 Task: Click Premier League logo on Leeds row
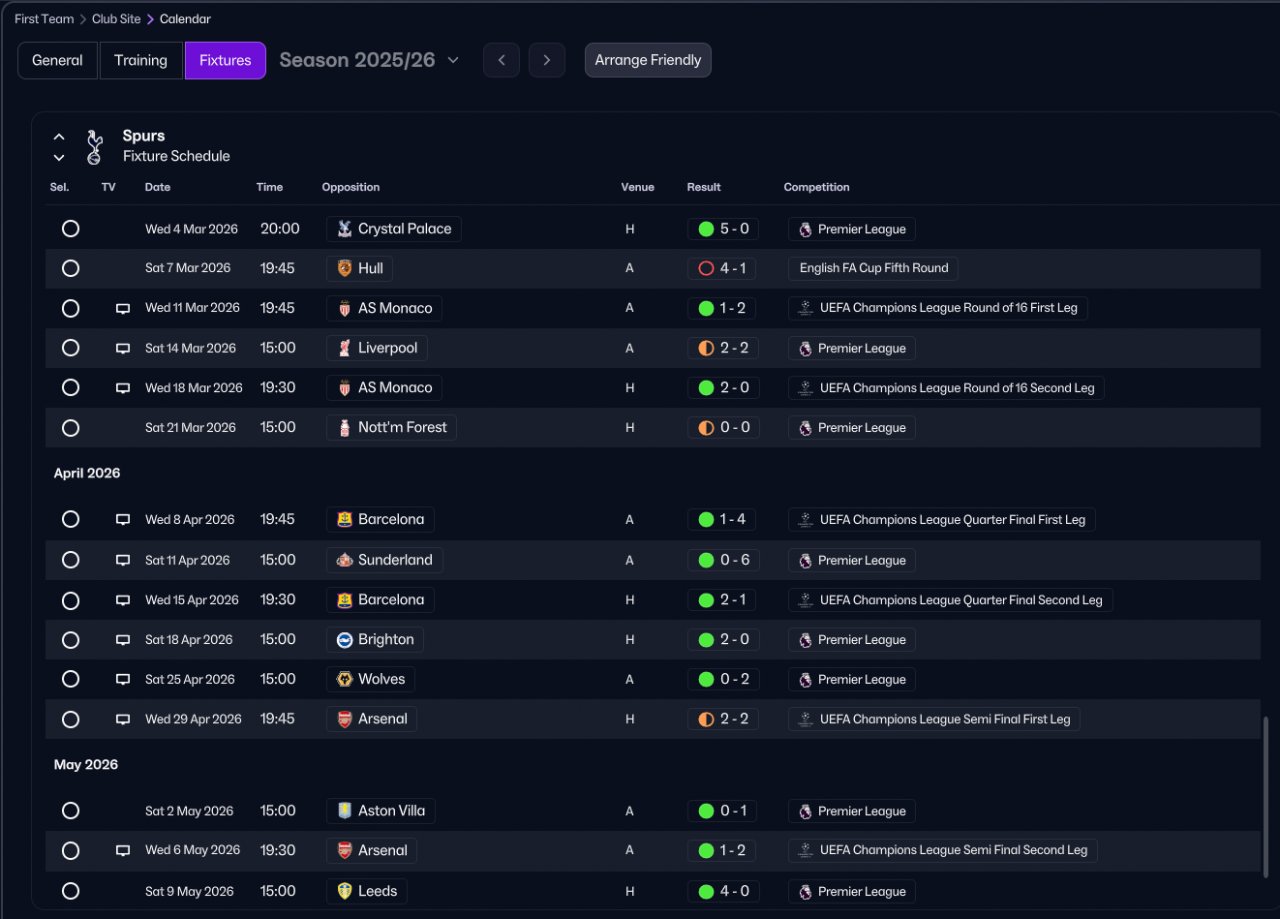pyautogui.click(x=805, y=892)
